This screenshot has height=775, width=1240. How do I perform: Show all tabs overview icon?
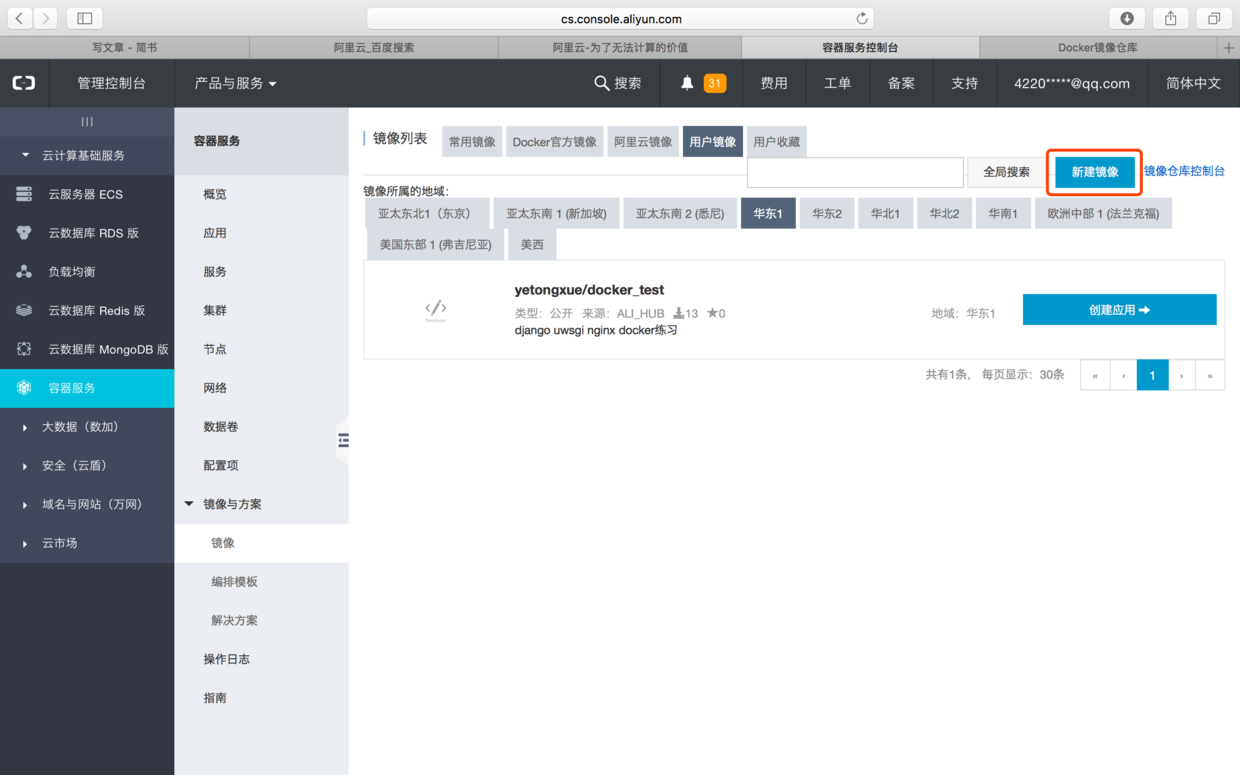1213,18
